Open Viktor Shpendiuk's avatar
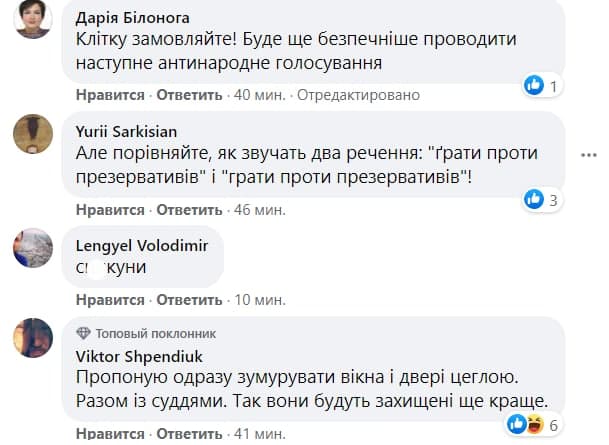Image resolution: width=609 pixels, height=445 pixels. point(33,338)
